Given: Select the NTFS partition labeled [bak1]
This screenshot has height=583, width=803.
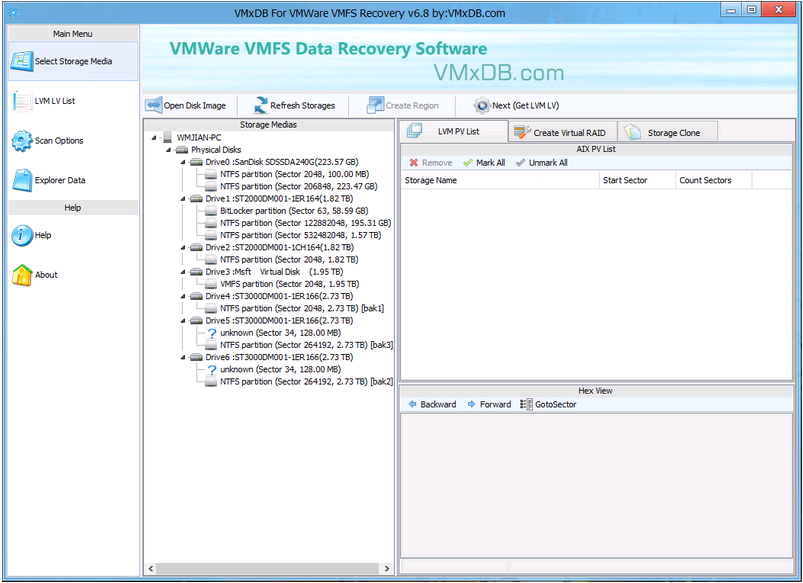Looking at the screenshot, I should click(x=302, y=308).
